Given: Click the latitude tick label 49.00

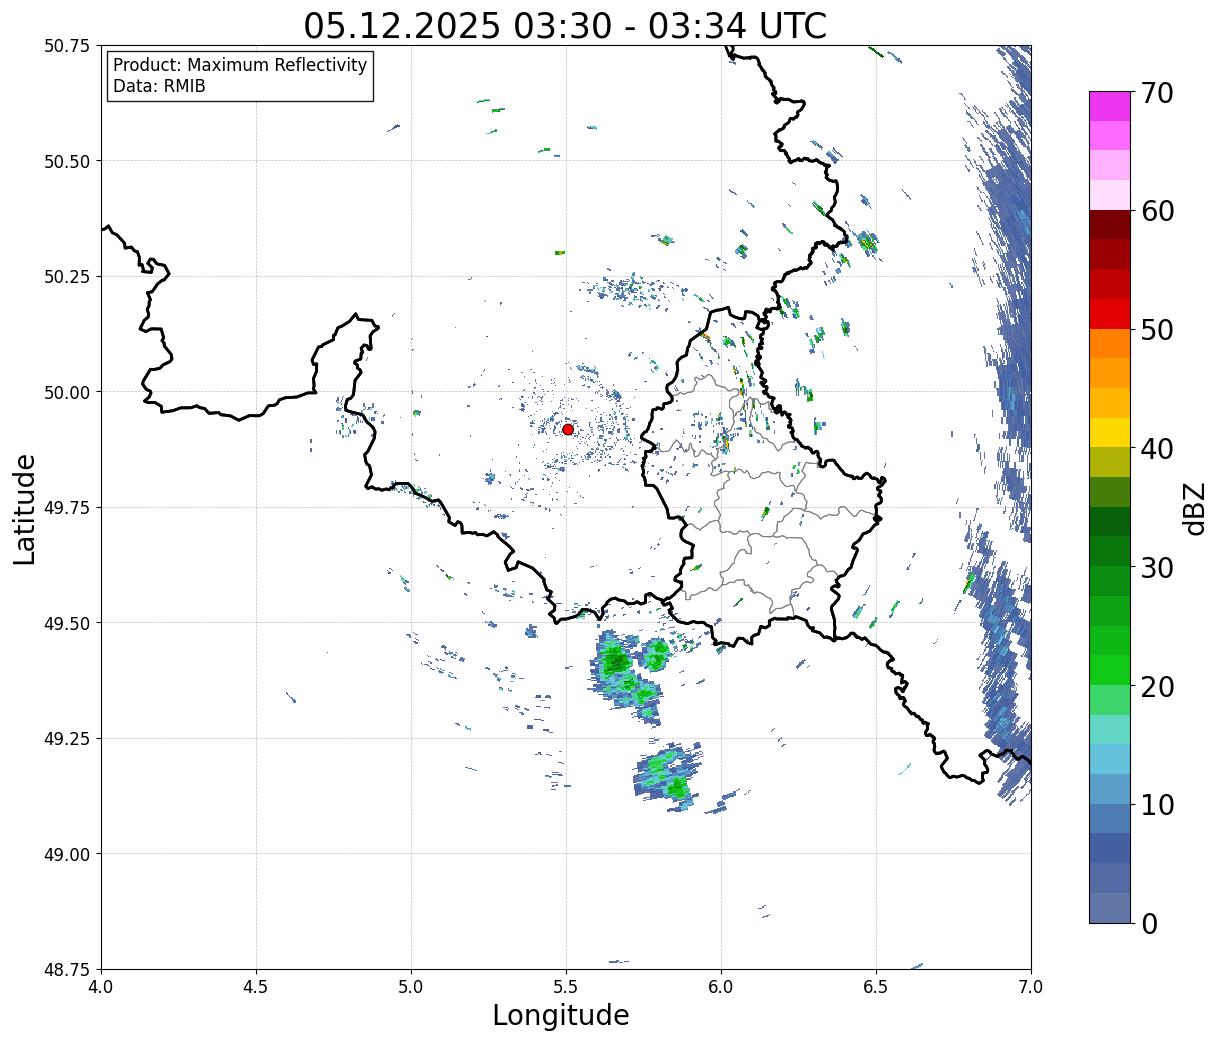Looking at the screenshot, I should [x=67, y=854].
